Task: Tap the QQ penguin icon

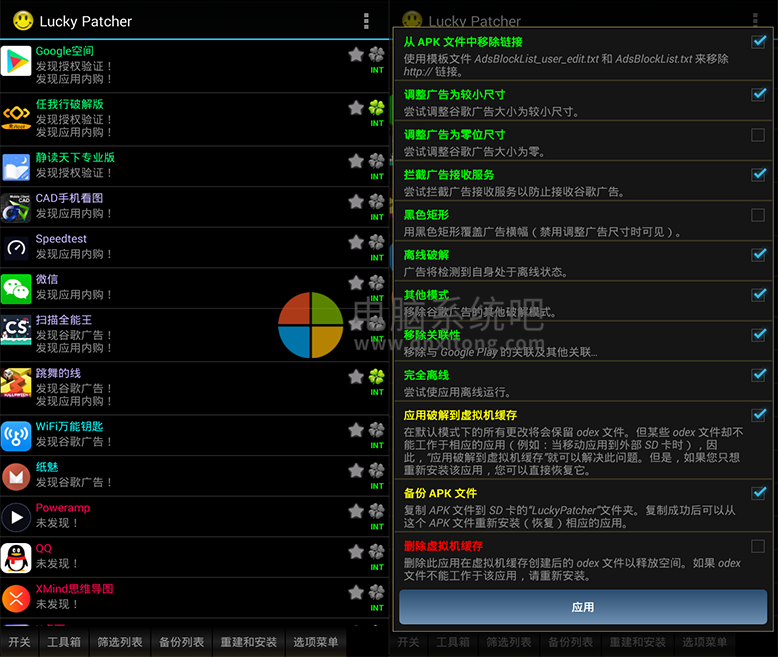Action: point(16,558)
